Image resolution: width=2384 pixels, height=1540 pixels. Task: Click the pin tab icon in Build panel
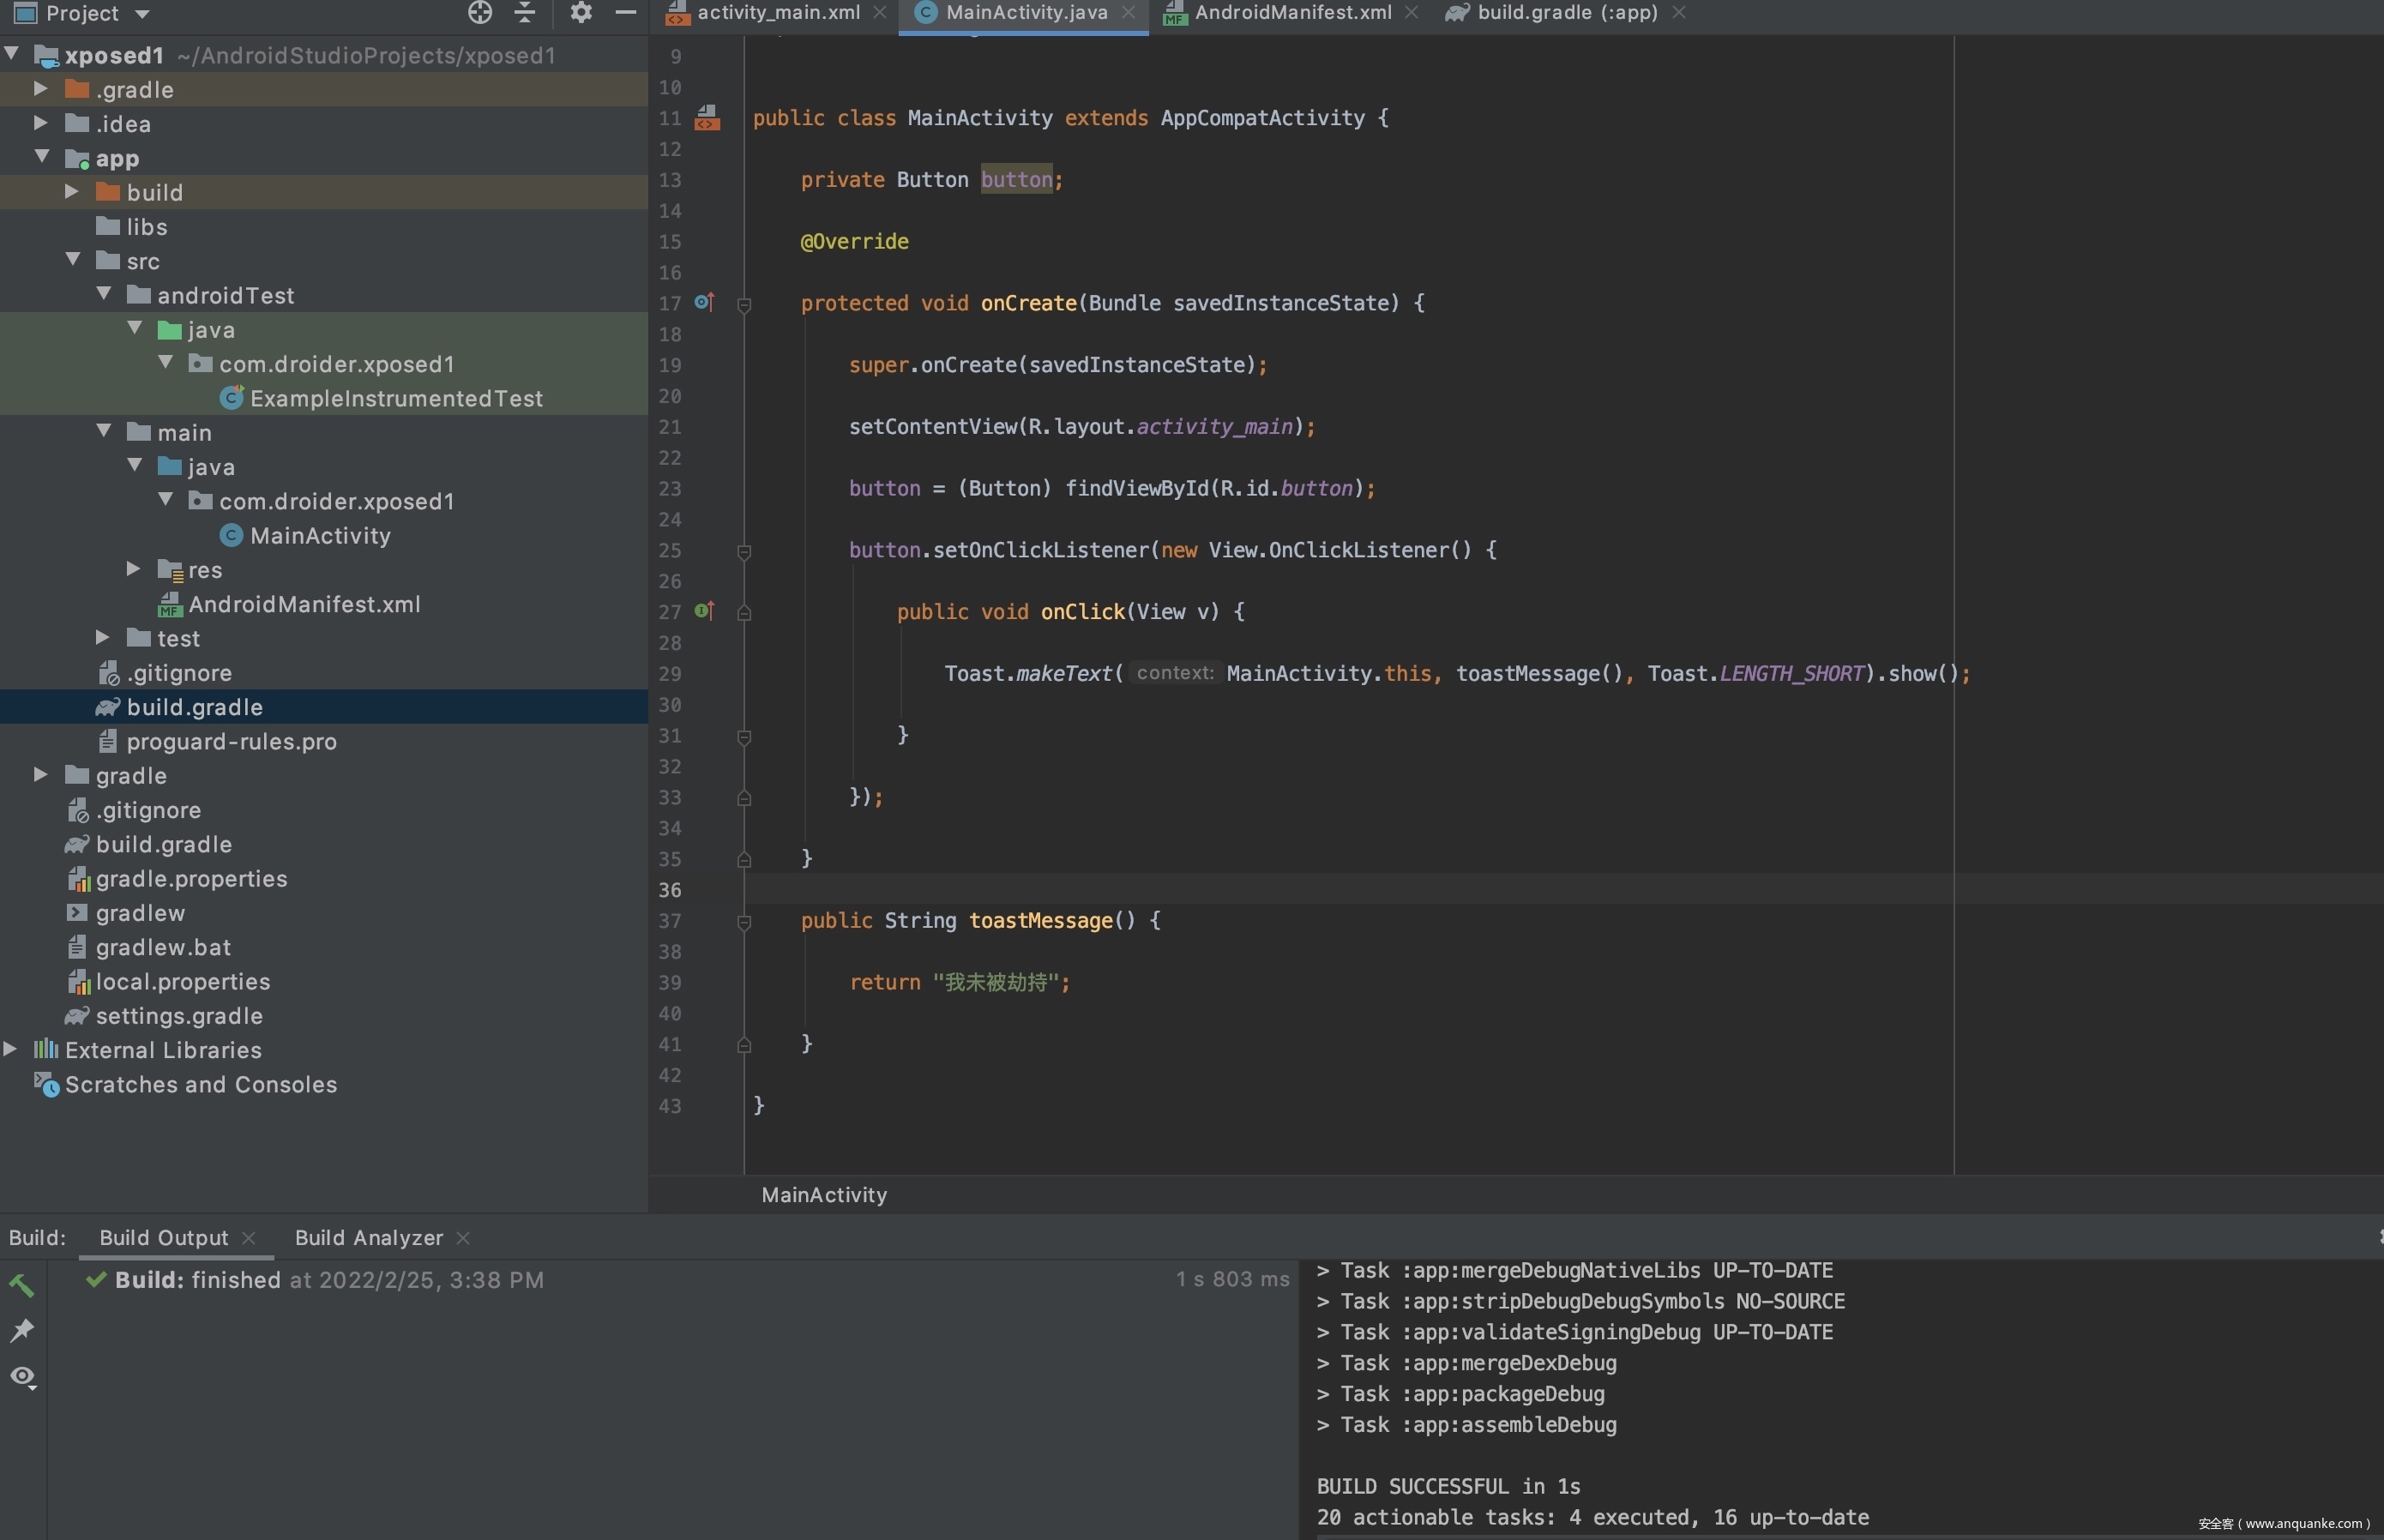[x=22, y=1330]
